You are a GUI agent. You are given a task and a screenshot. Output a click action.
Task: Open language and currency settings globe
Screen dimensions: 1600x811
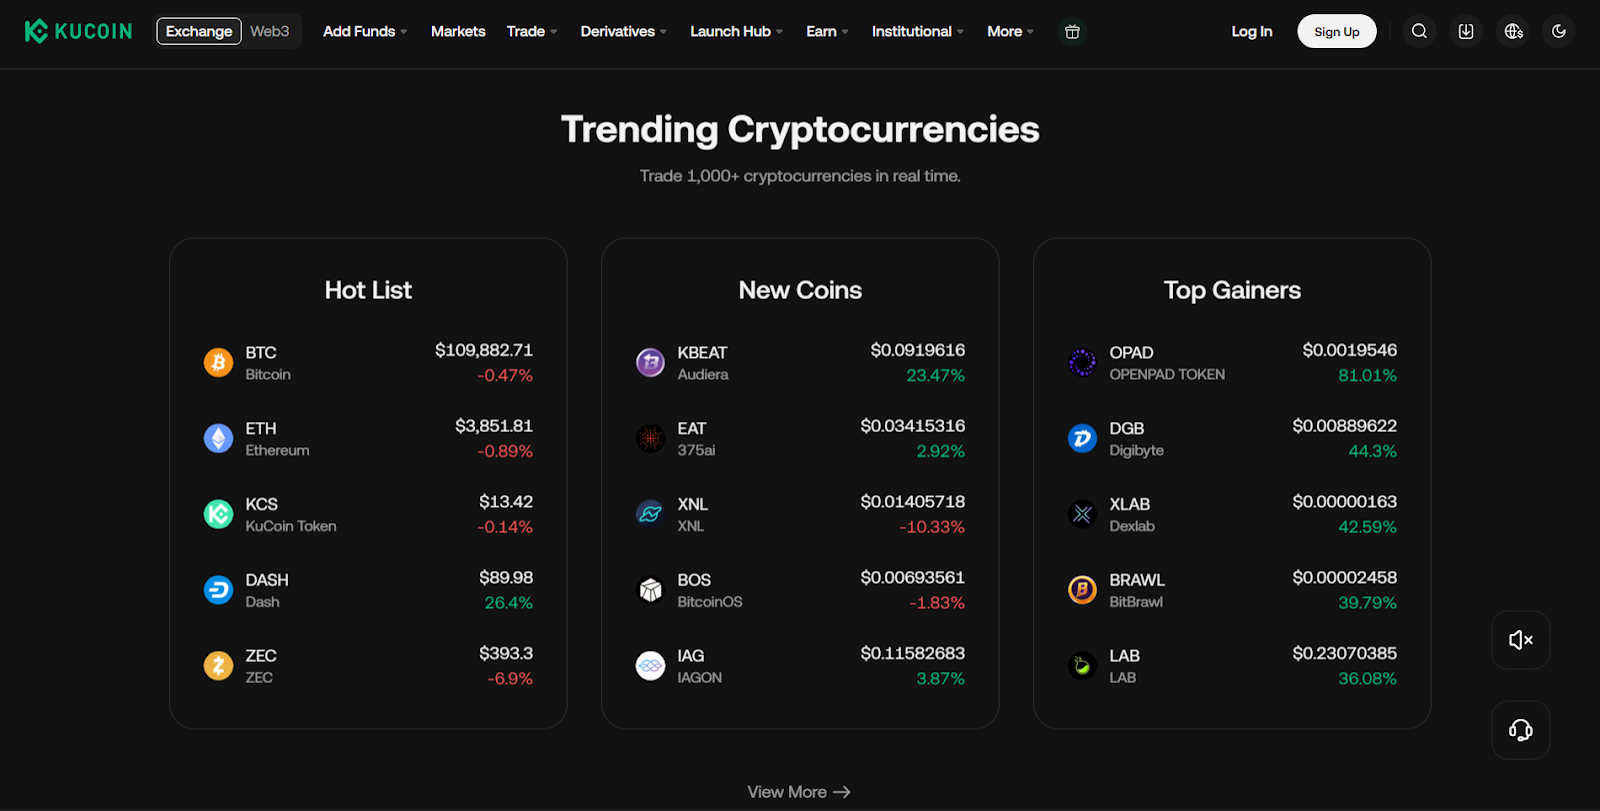pos(1511,31)
